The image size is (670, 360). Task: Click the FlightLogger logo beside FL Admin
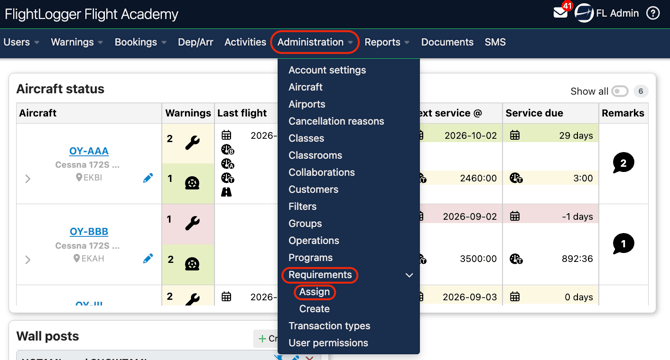point(584,13)
